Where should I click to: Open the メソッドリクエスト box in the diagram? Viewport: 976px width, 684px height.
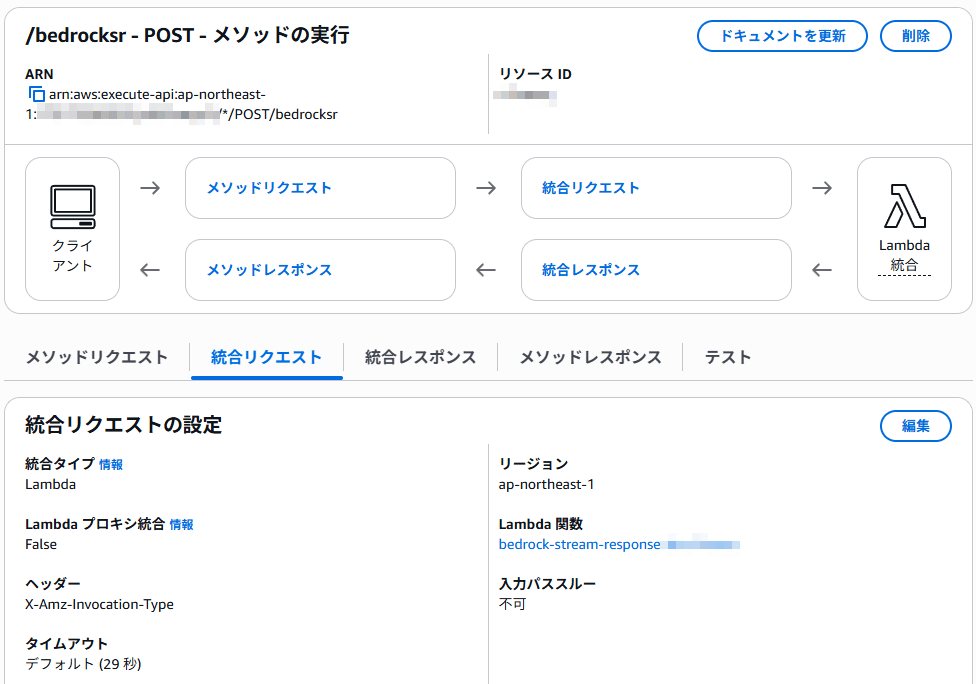click(x=321, y=188)
